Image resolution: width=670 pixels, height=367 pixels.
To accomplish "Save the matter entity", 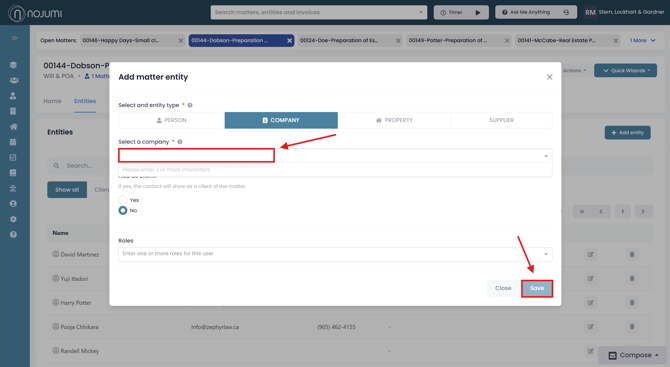I will pos(537,288).
